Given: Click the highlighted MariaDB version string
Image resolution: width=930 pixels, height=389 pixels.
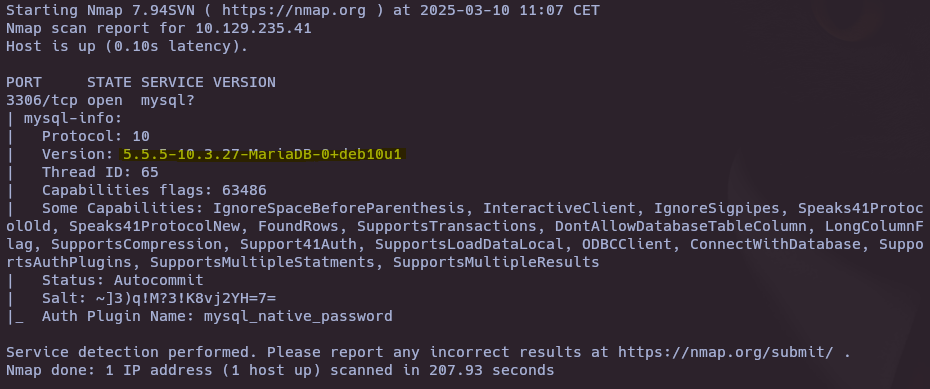Looking at the screenshot, I should click(x=262, y=155).
